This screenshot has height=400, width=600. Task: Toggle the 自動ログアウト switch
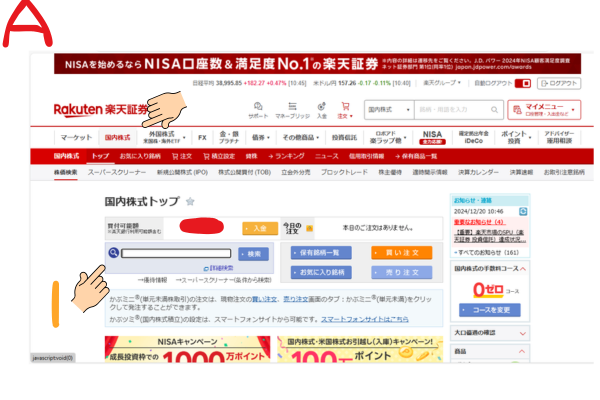(x=523, y=83)
